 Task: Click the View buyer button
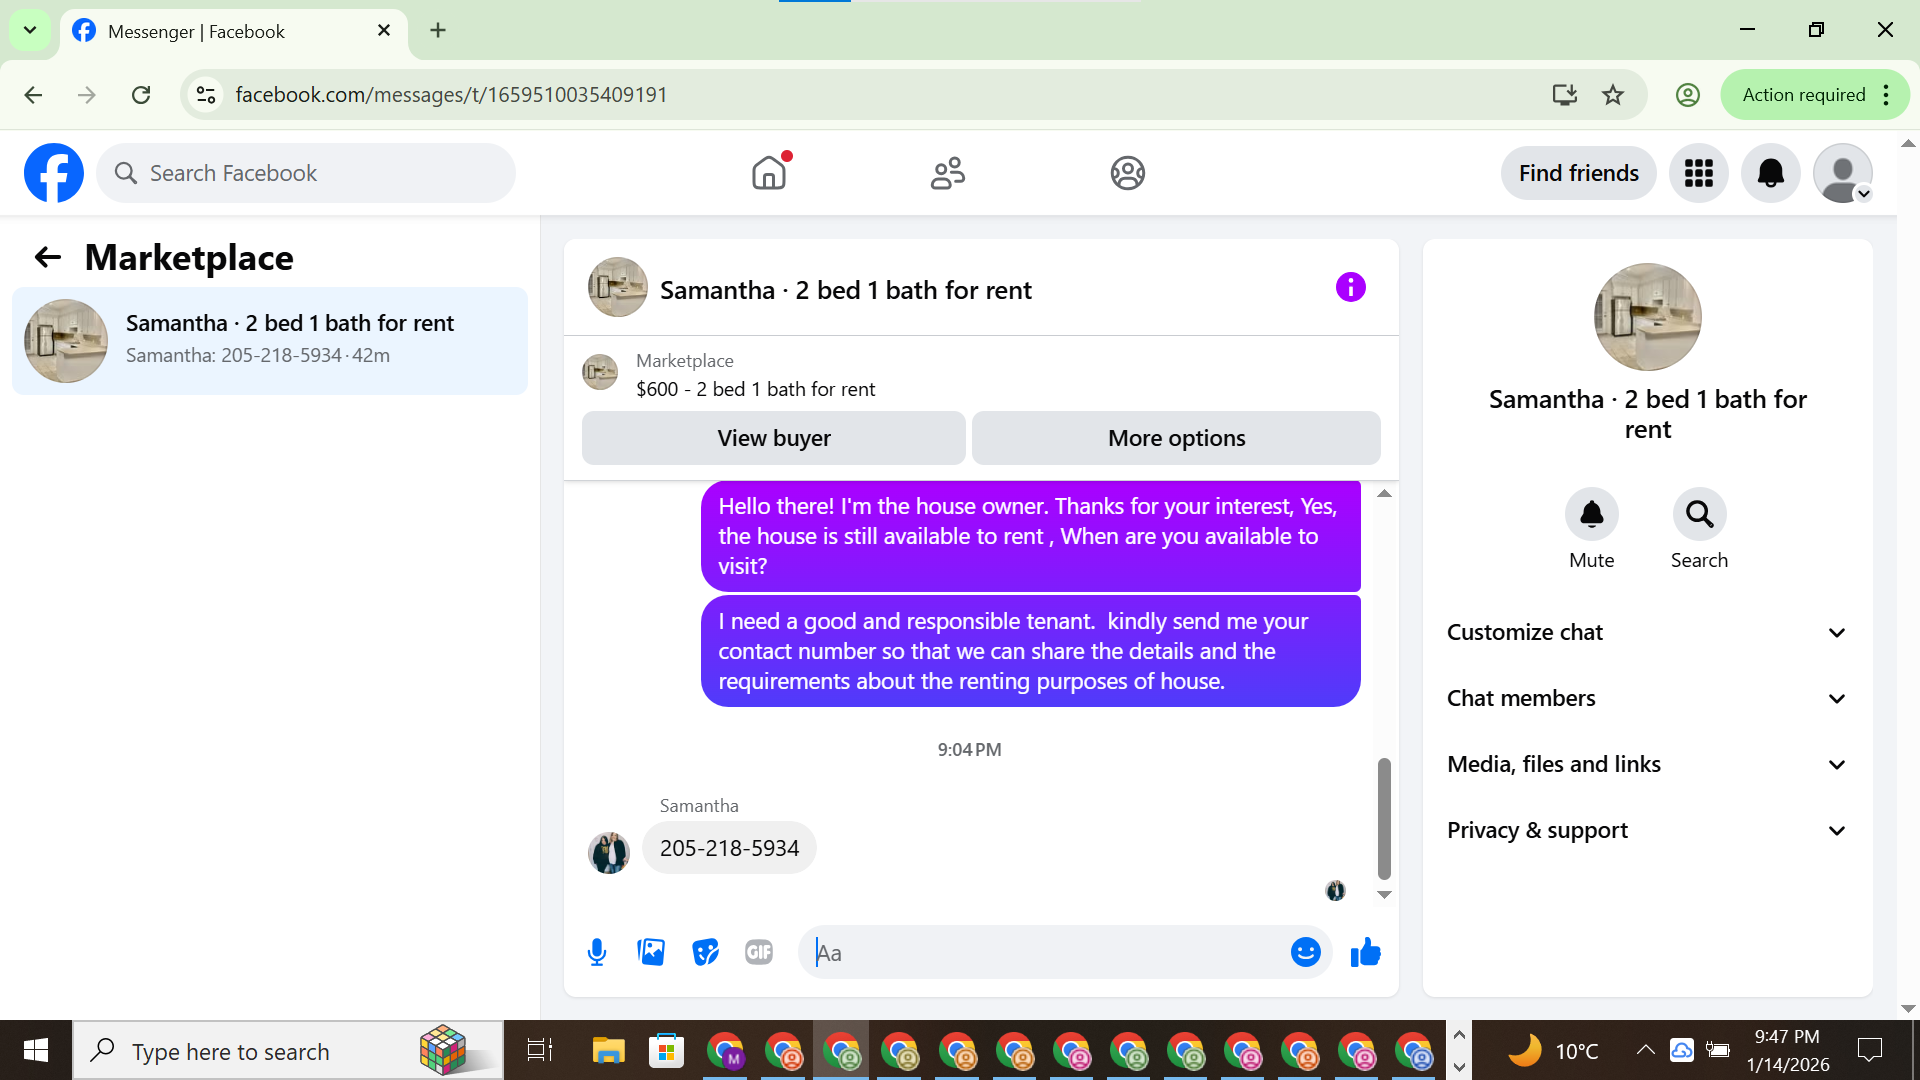point(773,438)
